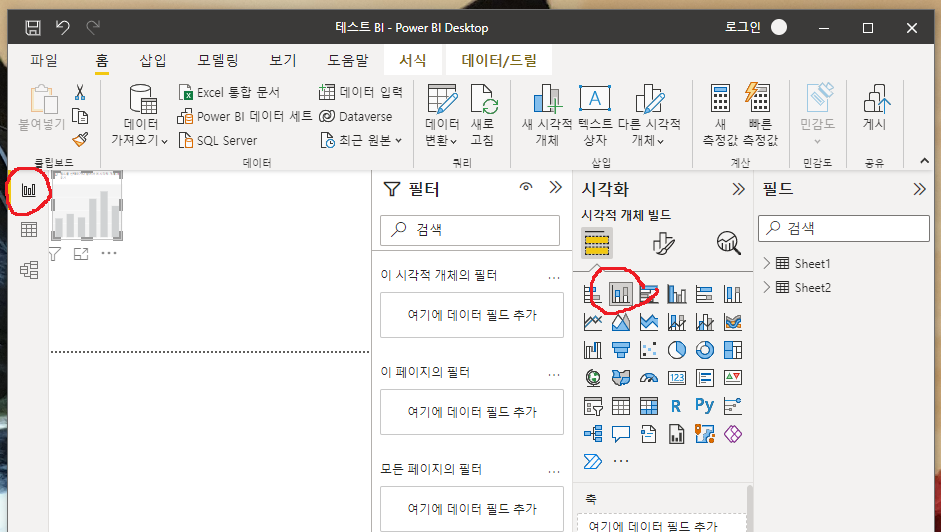Click the Dataverse data source
The height and width of the screenshot is (532, 941).
[x=355, y=116]
